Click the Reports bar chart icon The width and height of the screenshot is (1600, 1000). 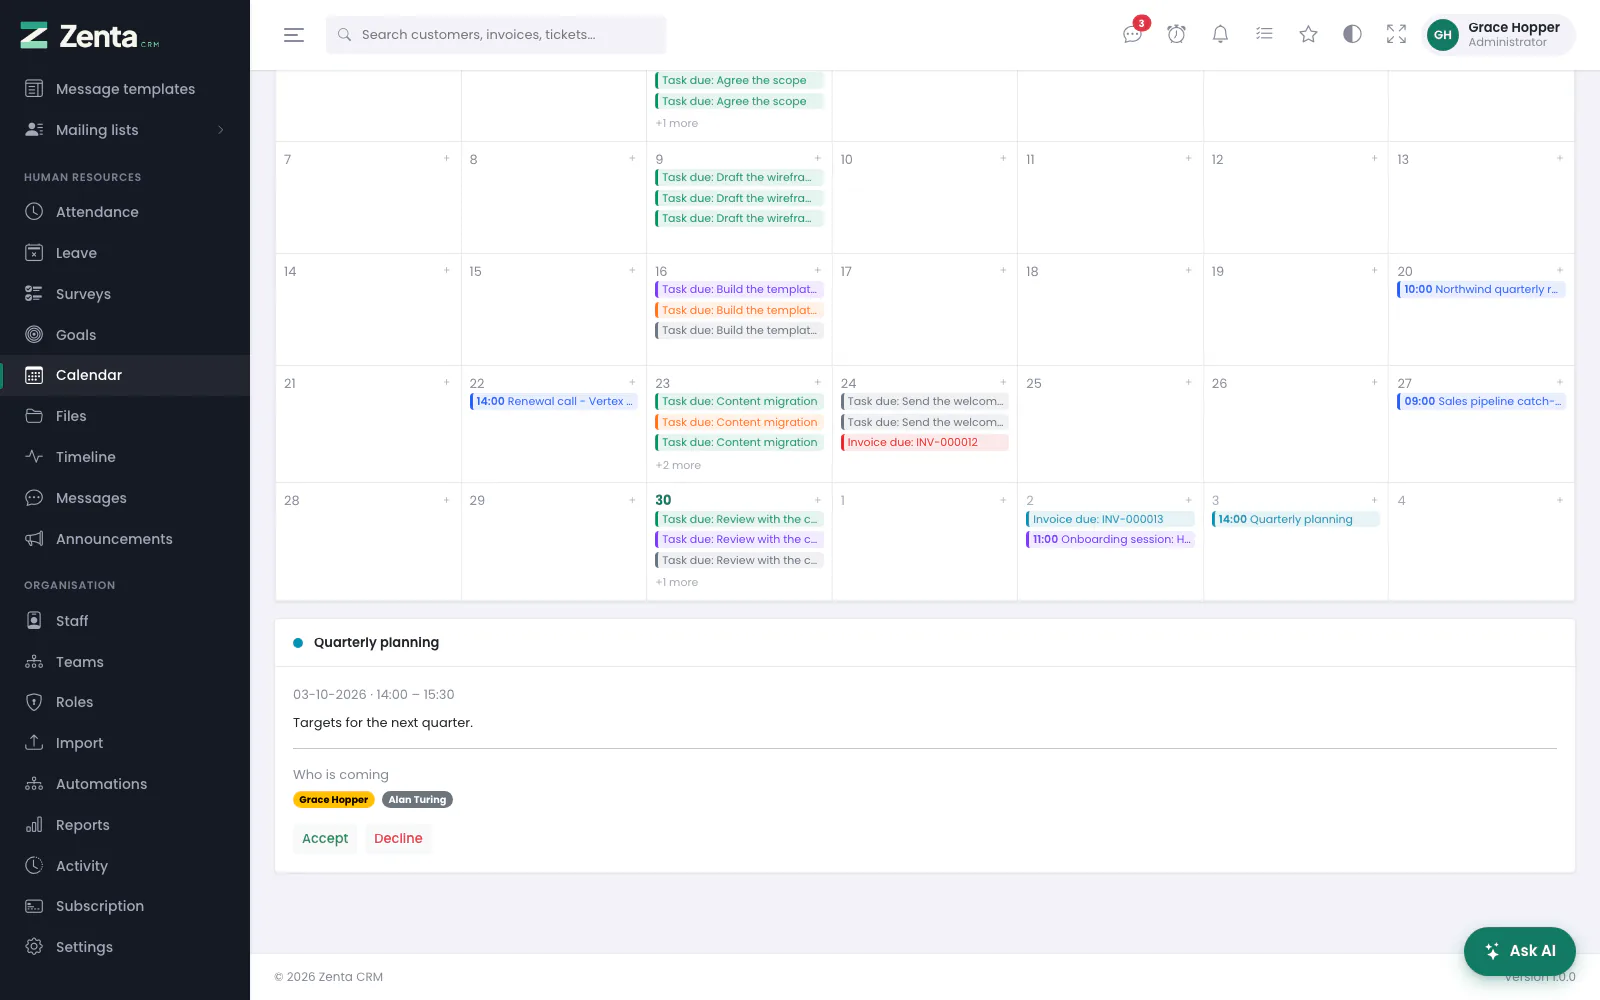pos(34,825)
